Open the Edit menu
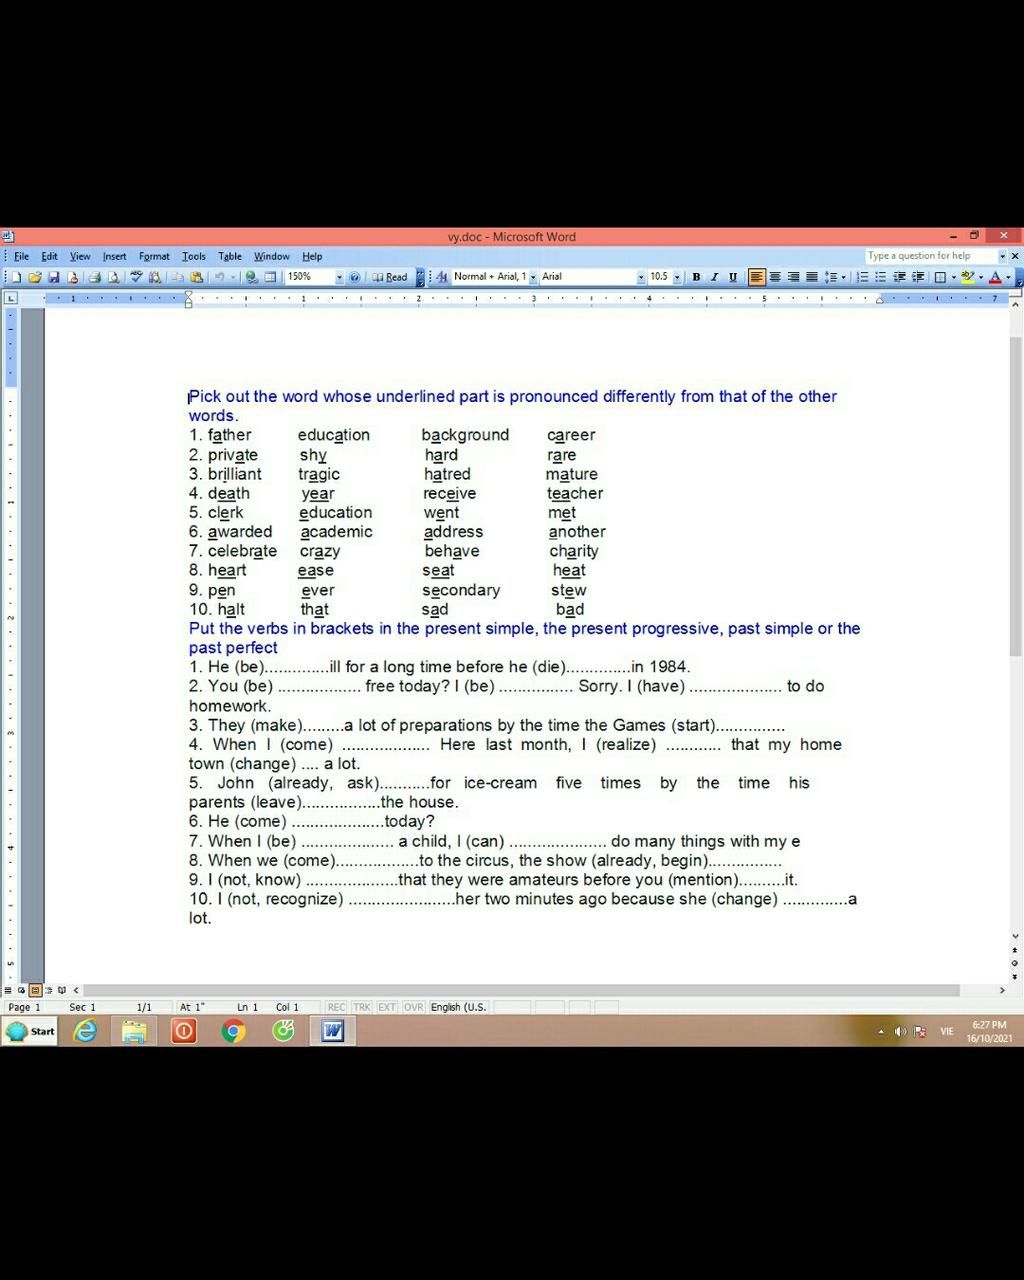The image size is (1024, 1280). click(x=49, y=256)
